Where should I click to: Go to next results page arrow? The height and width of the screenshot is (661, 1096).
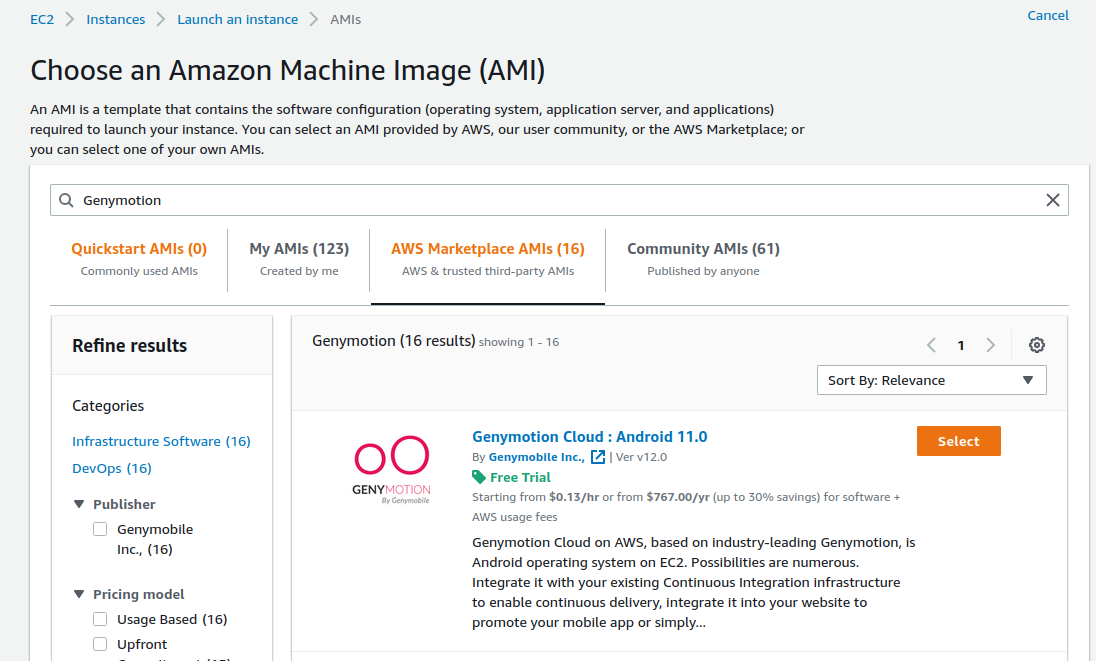click(x=990, y=345)
